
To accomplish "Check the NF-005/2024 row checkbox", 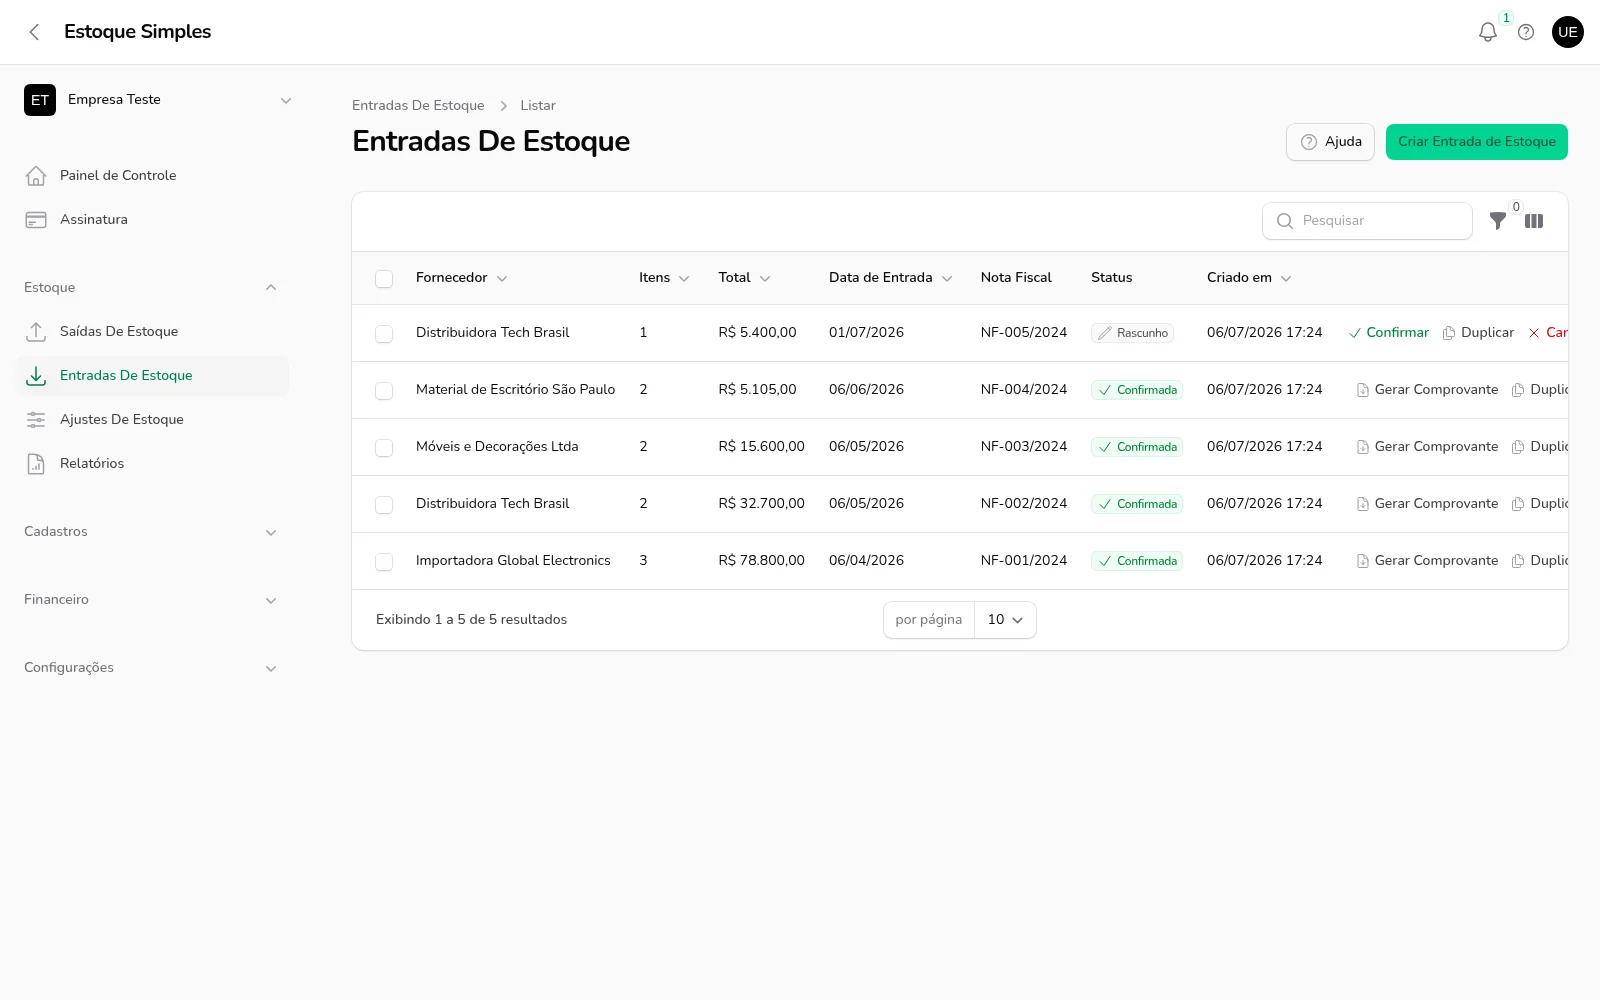I will [x=384, y=334].
